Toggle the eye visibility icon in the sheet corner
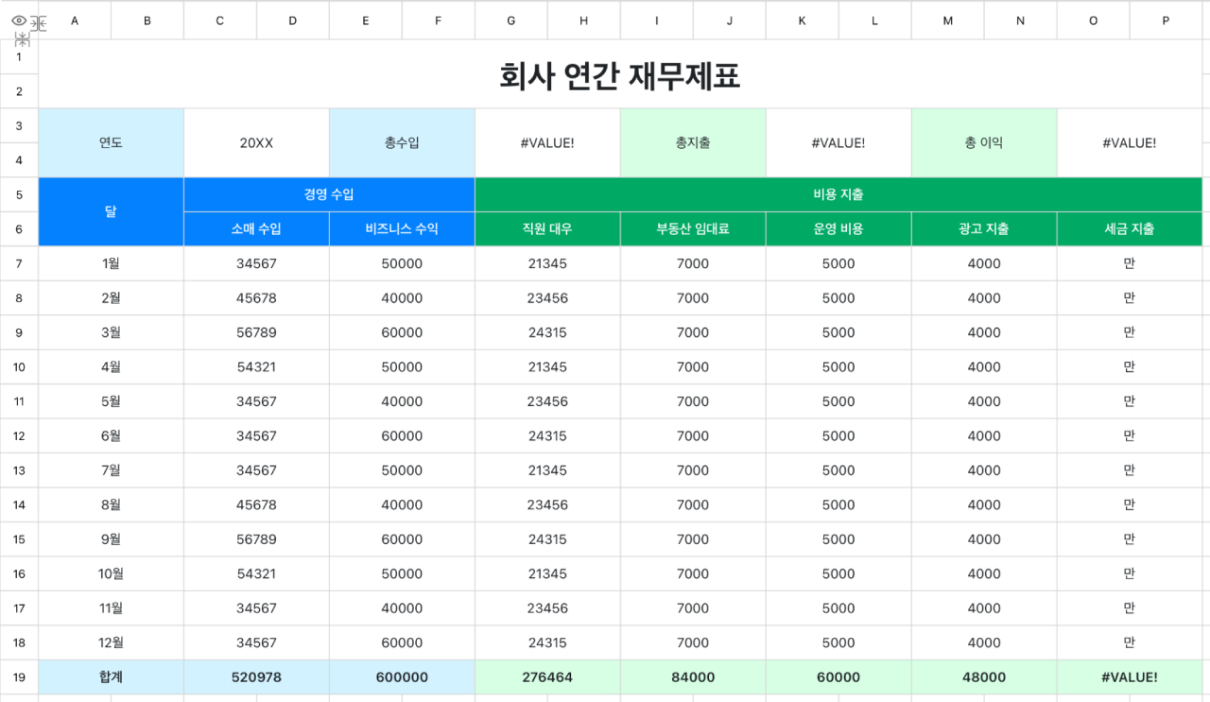Image resolution: width=1210 pixels, height=702 pixels. (x=18, y=20)
